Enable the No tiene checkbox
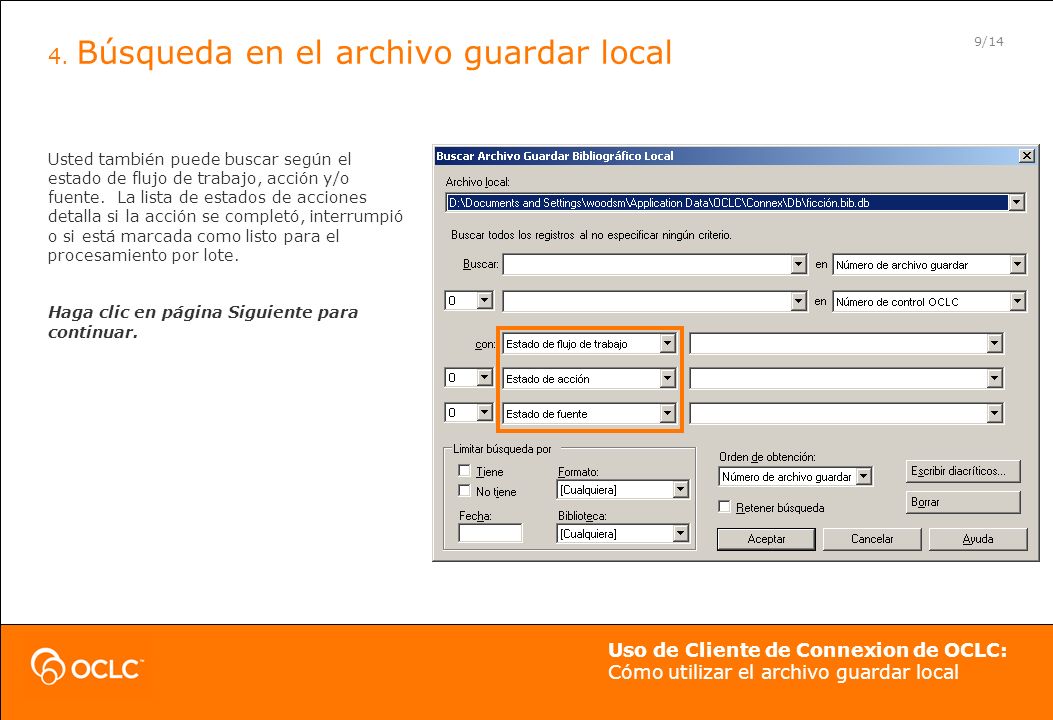1053x720 pixels. (x=464, y=490)
